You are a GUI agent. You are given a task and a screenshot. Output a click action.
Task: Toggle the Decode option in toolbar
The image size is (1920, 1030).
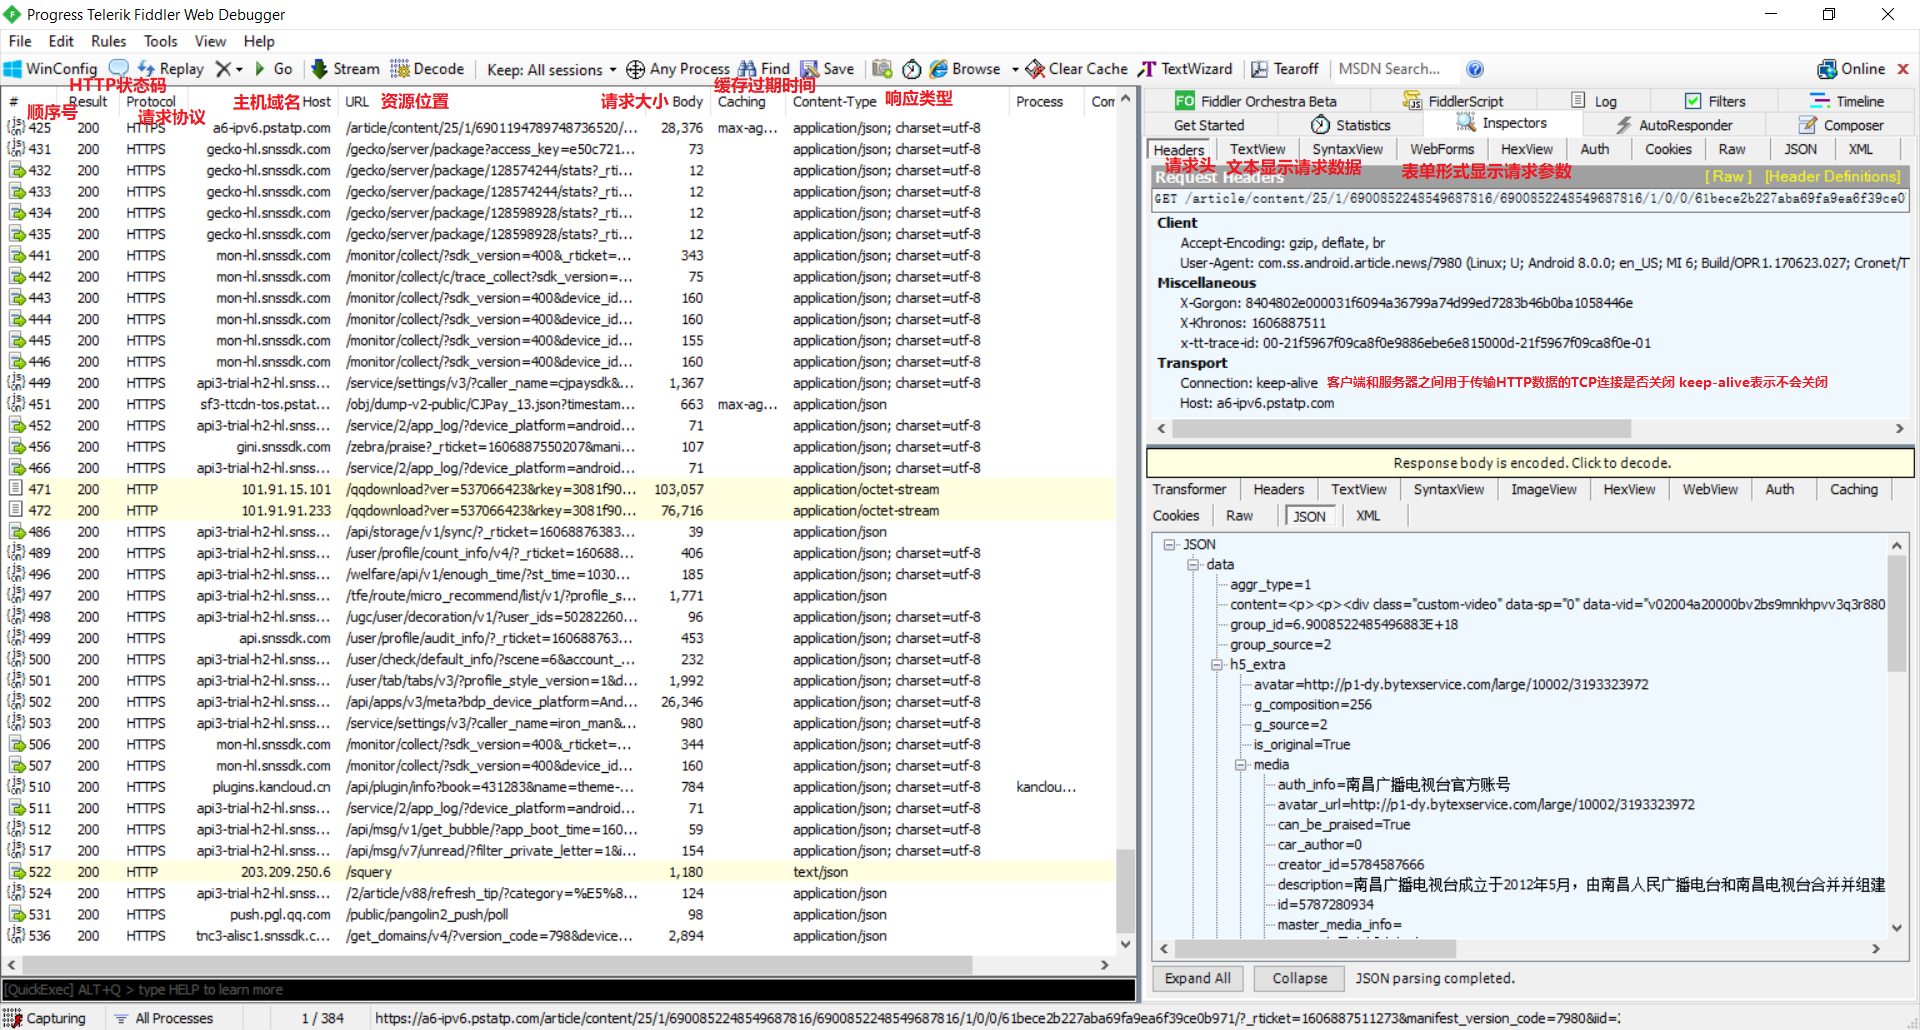click(x=427, y=69)
